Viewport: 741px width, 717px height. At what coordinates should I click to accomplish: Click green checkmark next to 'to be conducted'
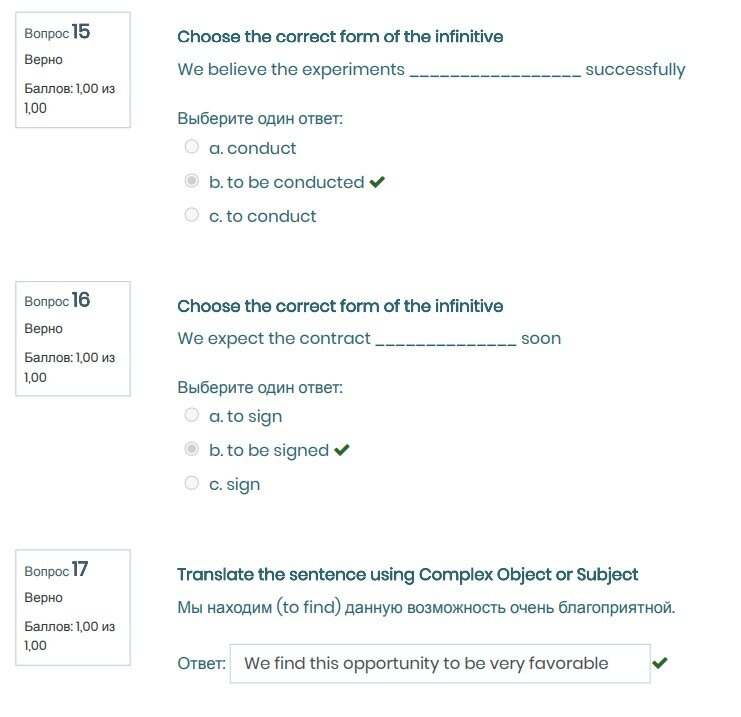coord(377,182)
